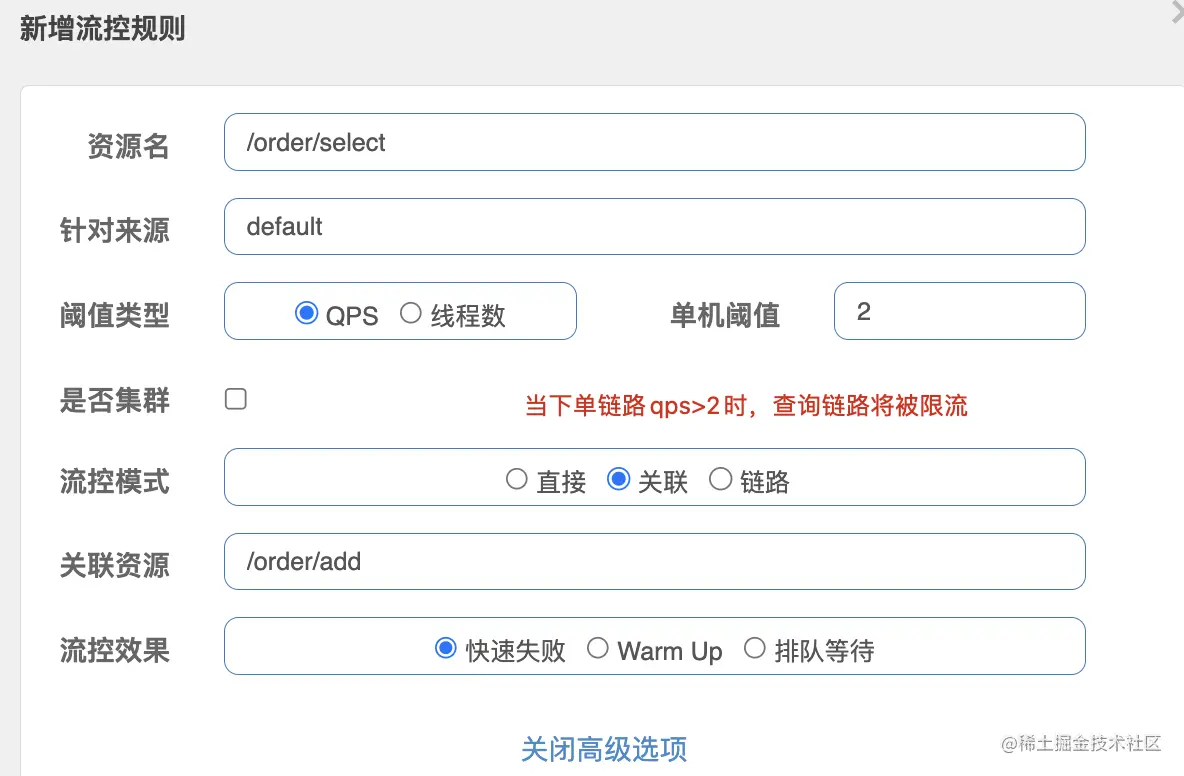The image size is (1184, 776).
Task: Close the 新增流控规则 dialog
Action: tap(1177, 12)
